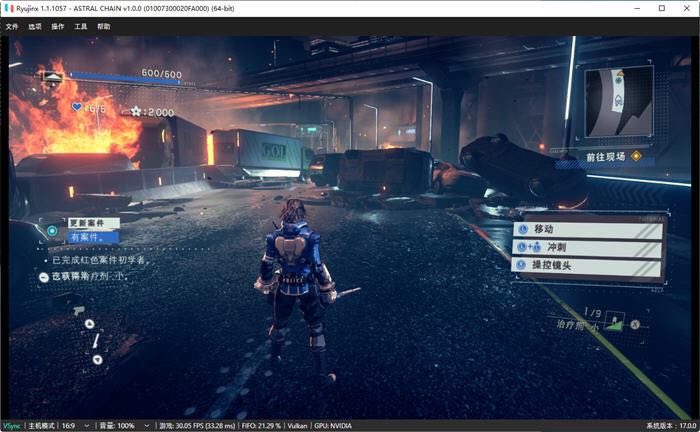Click the 冲刺 dash control hint
Screen dimensions: 700x432
point(588,247)
